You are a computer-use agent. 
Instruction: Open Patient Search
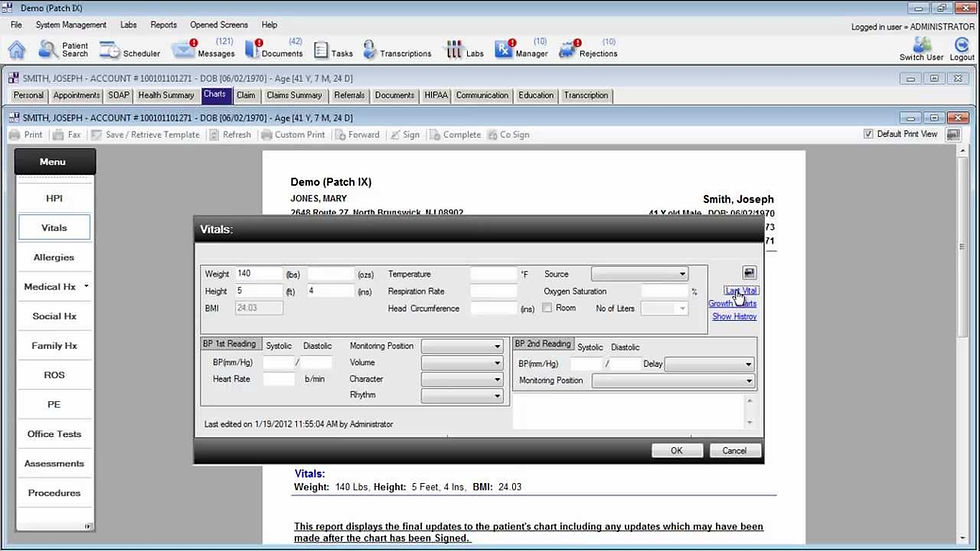[63, 49]
